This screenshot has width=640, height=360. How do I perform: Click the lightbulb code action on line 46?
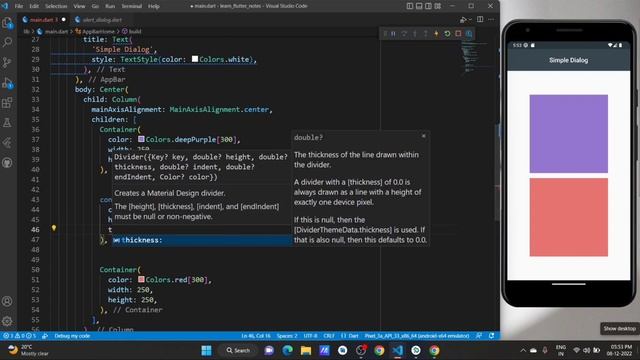point(54,229)
